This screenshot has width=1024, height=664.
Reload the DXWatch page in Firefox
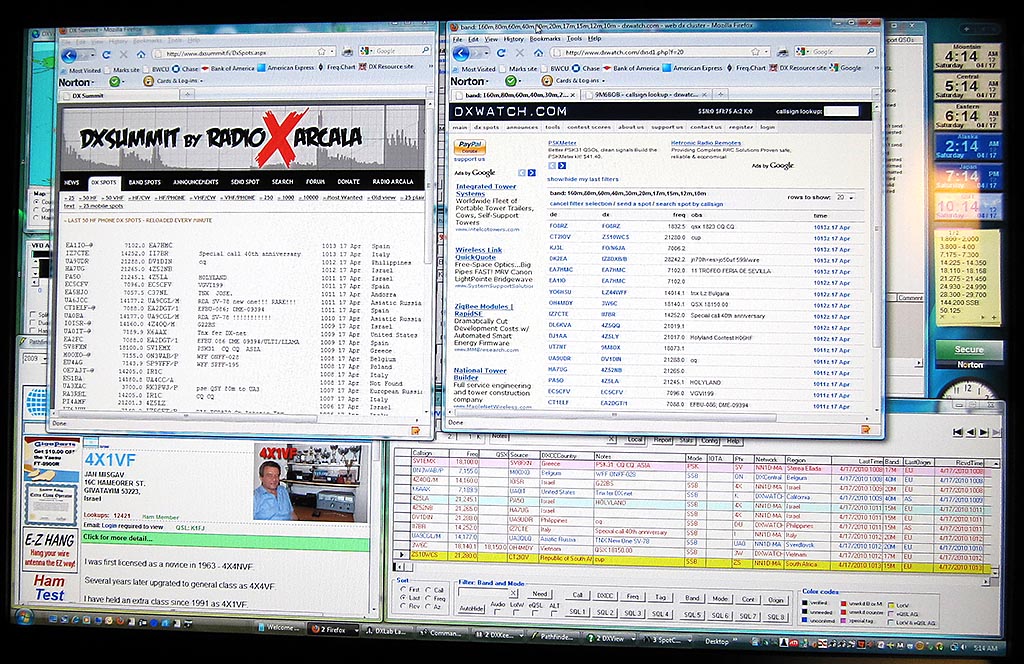click(x=502, y=53)
